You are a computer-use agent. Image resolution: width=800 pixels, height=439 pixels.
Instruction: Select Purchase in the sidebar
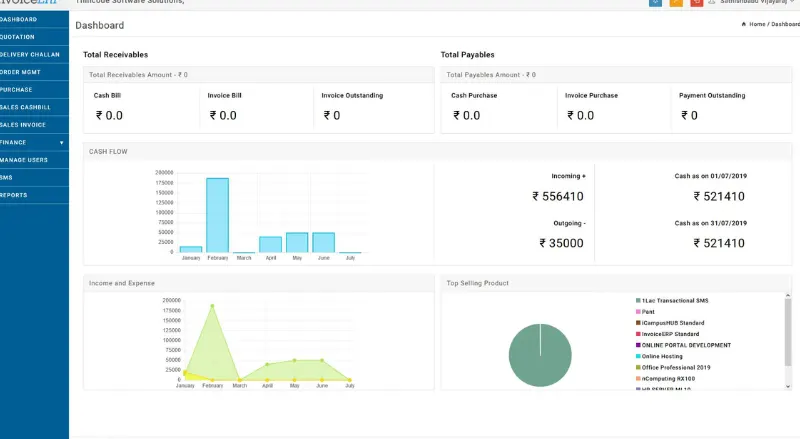(34, 90)
